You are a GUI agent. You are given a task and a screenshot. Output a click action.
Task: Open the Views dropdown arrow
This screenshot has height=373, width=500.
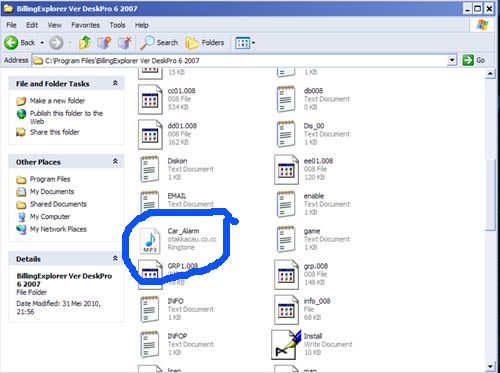(x=253, y=43)
